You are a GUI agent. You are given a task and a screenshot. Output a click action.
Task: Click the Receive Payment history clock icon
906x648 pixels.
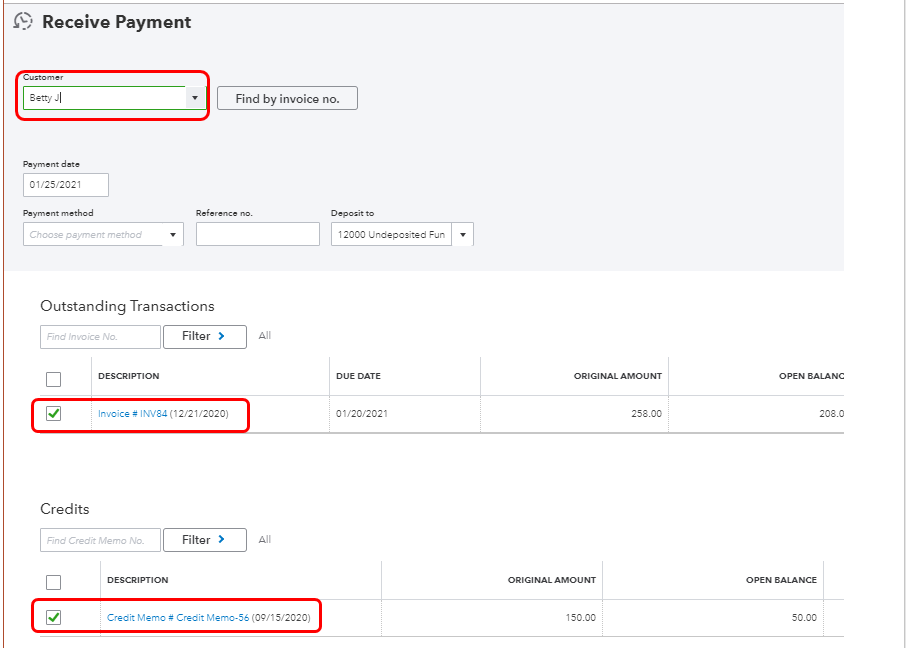22,21
